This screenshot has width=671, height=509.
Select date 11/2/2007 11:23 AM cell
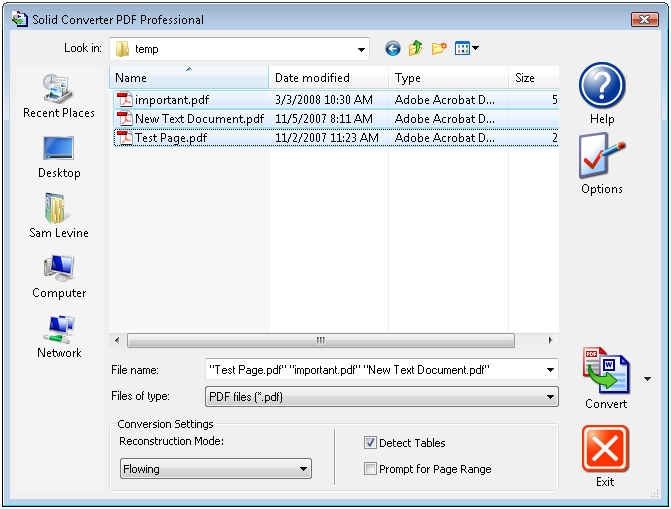pos(327,138)
